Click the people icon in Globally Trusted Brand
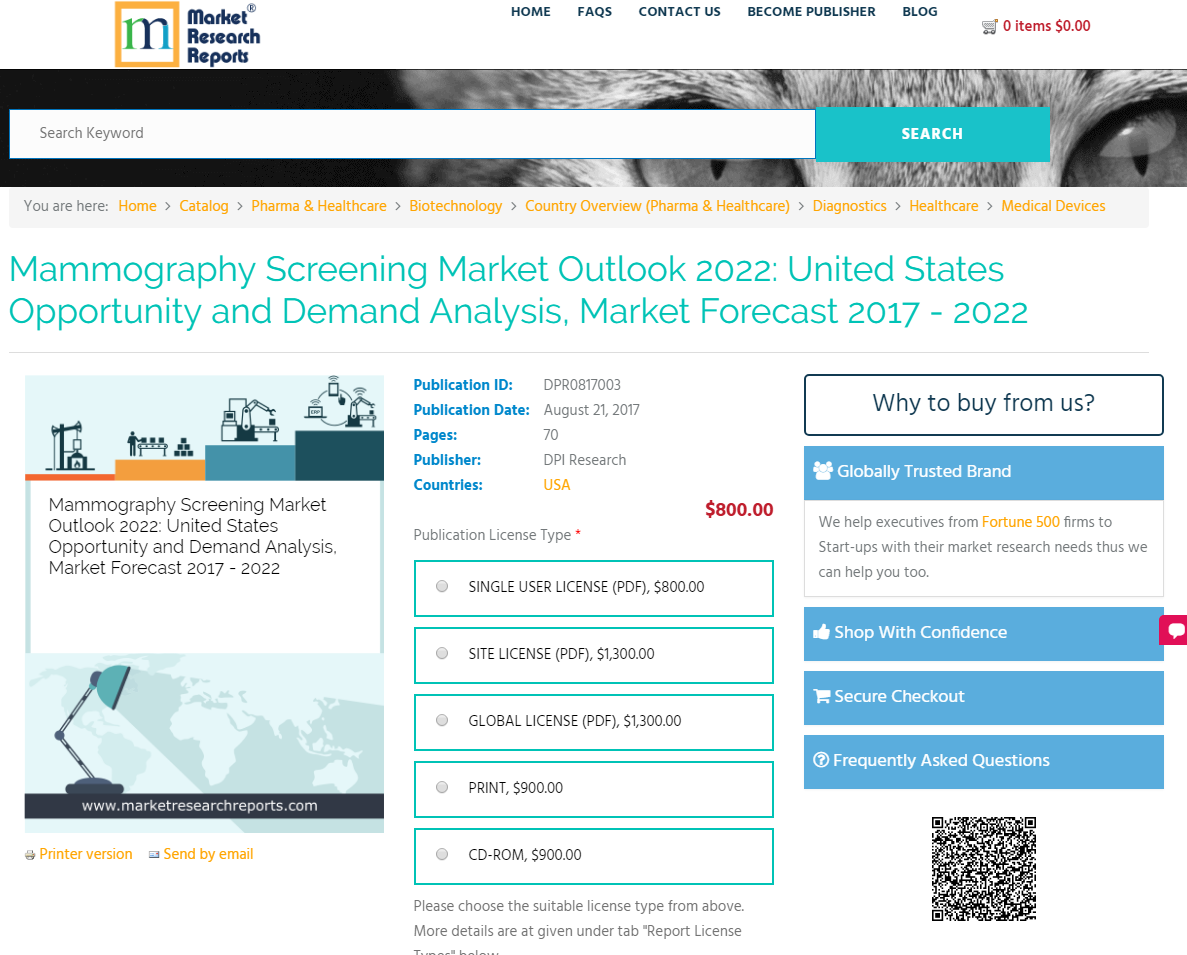Viewport: 1187px width, 955px height. click(x=823, y=471)
